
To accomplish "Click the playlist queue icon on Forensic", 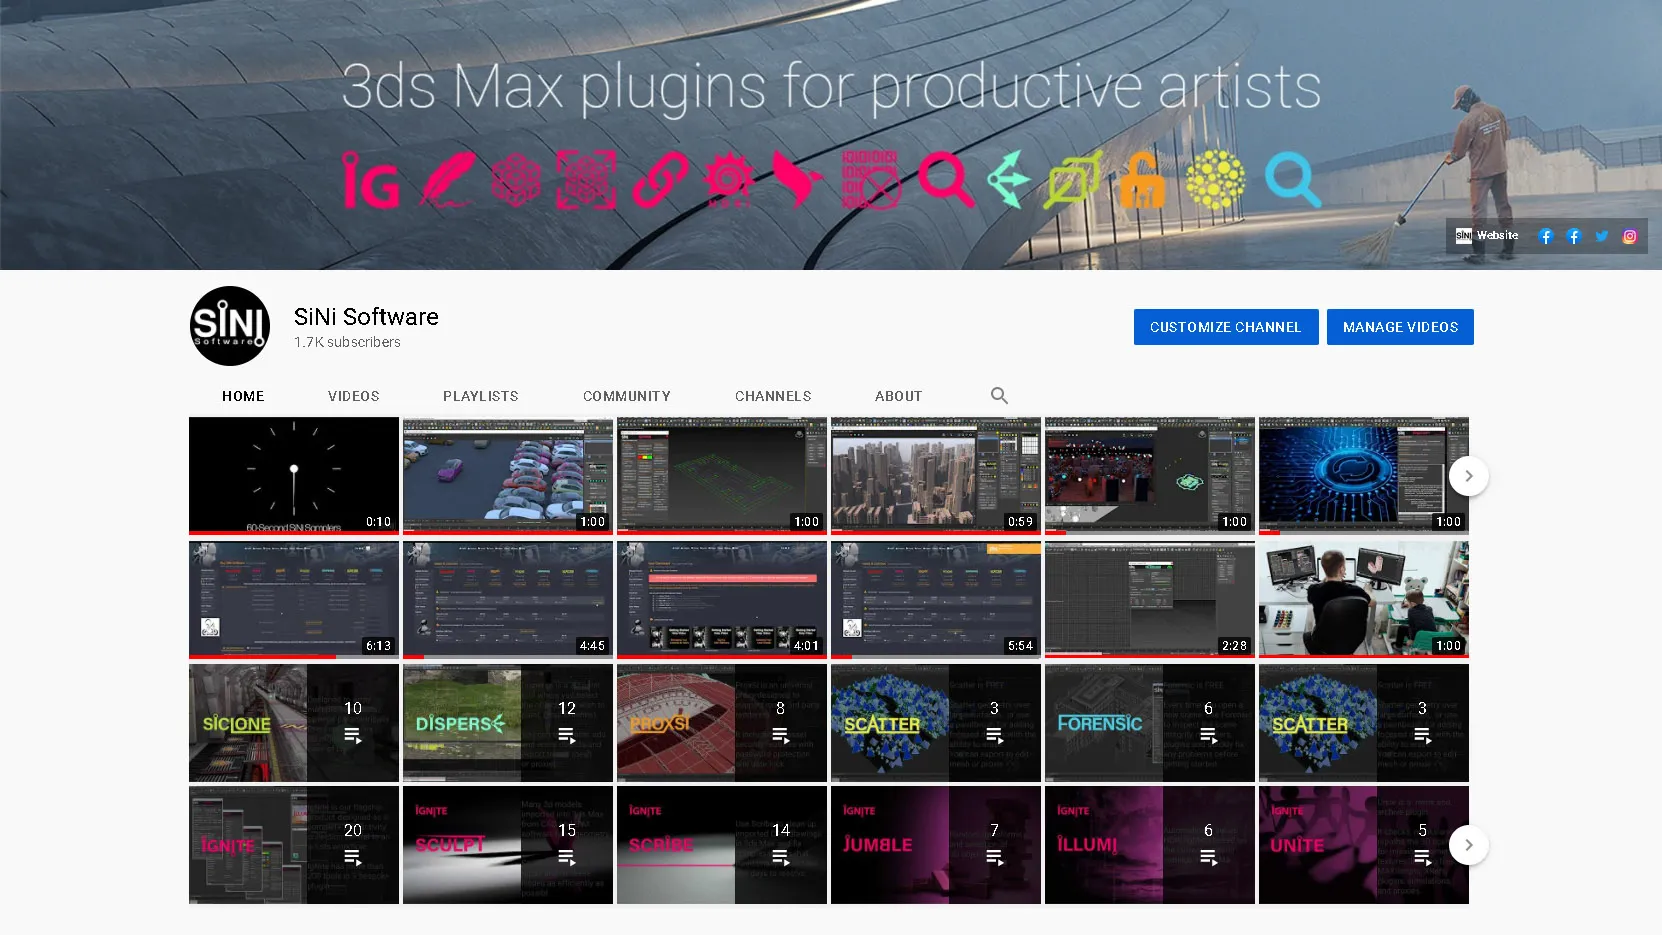I will point(1209,736).
